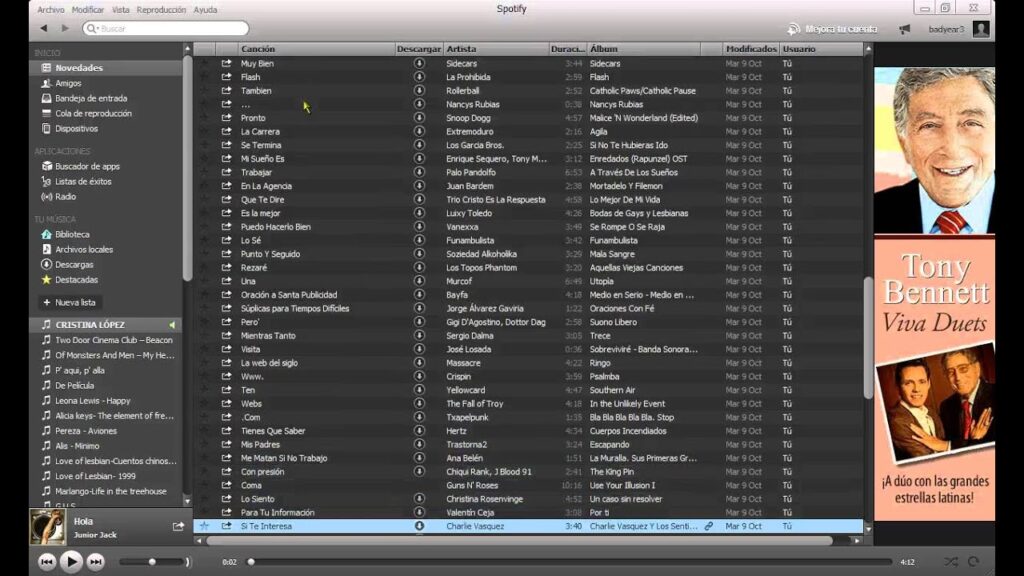Image resolution: width=1024 pixels, height=576 pixels.
Task: Share the Trabajar track
Action: pos(226,172)
